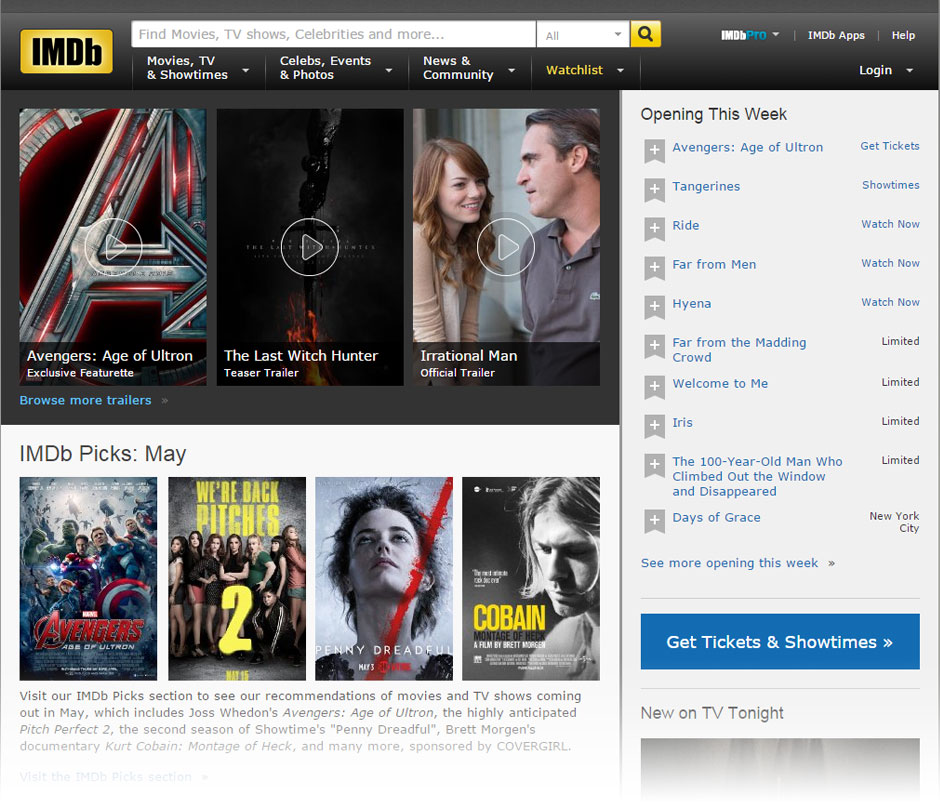The image size is (940, 810).
Task: Click the yellow search magnifier button
Action: [x=645, y=34]
